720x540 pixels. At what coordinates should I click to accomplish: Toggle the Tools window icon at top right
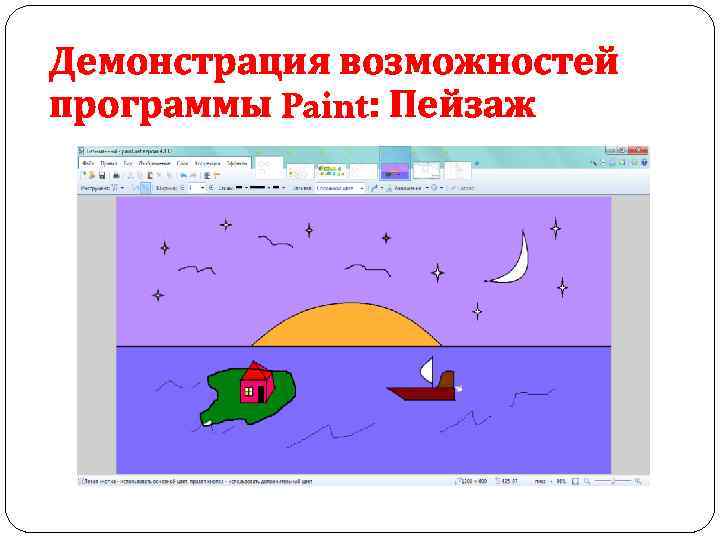point(595,163)
